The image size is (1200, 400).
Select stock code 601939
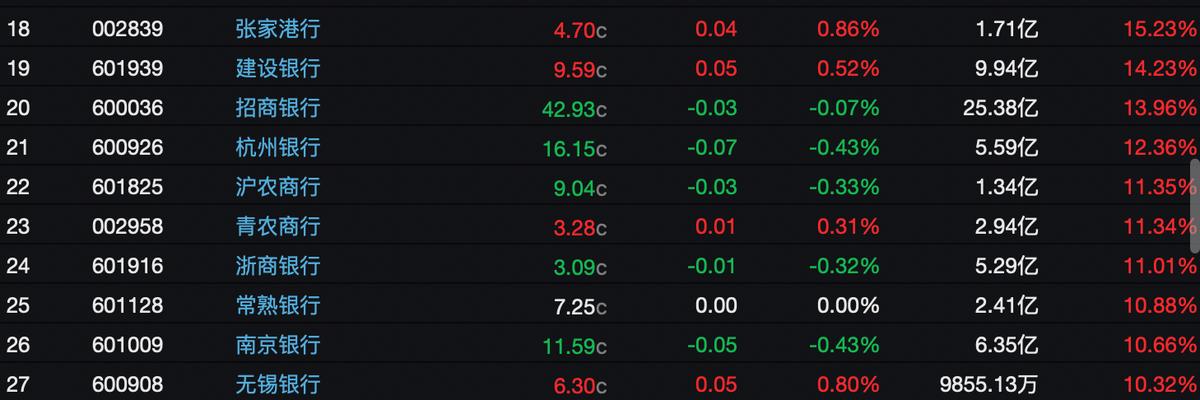[127, 69]
